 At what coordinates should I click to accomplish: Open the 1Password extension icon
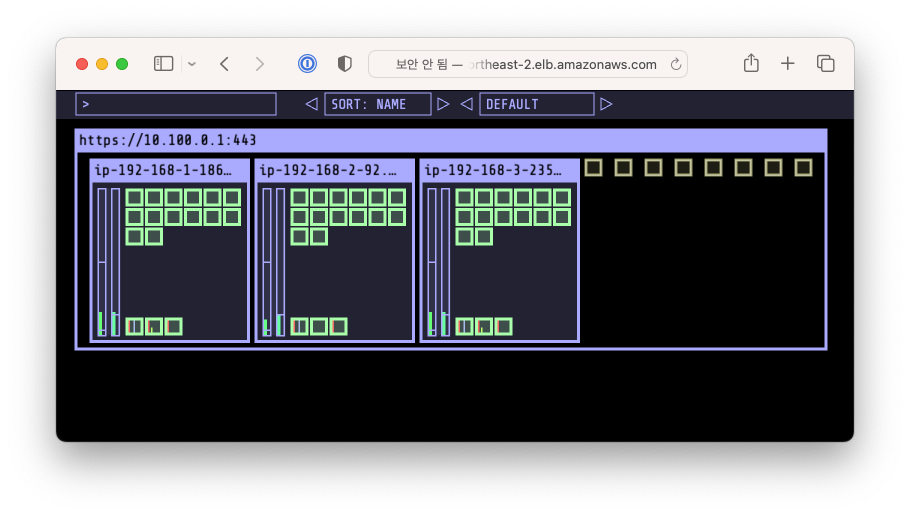click(307, 63)
